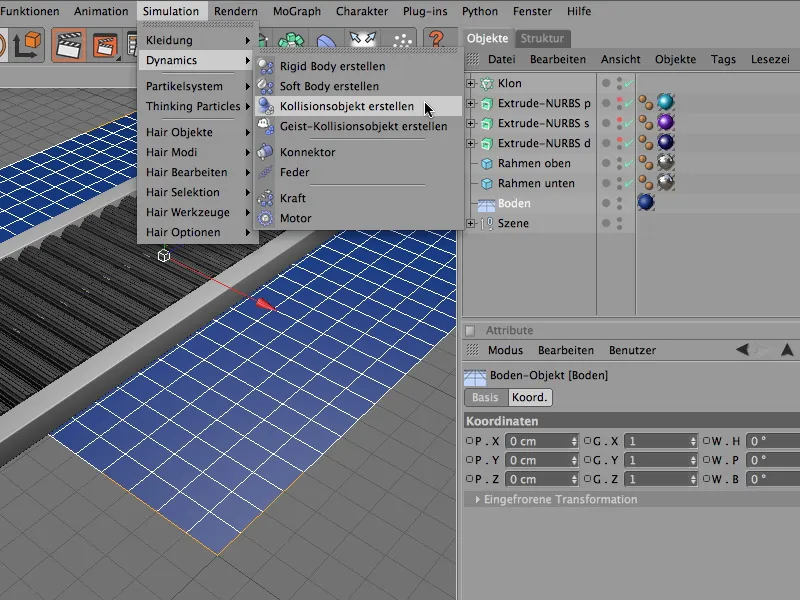Toggle visibility dots of Extrude-NURBS p
800x600 pixels.
(x=620, y=103)
